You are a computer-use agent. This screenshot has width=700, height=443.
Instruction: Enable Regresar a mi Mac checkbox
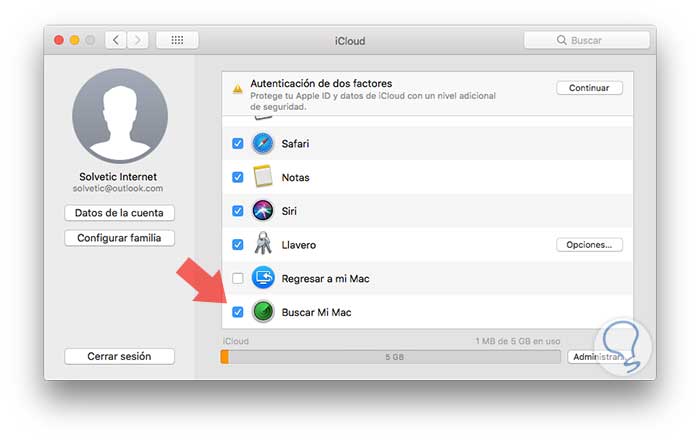click(x=238, y=279)
